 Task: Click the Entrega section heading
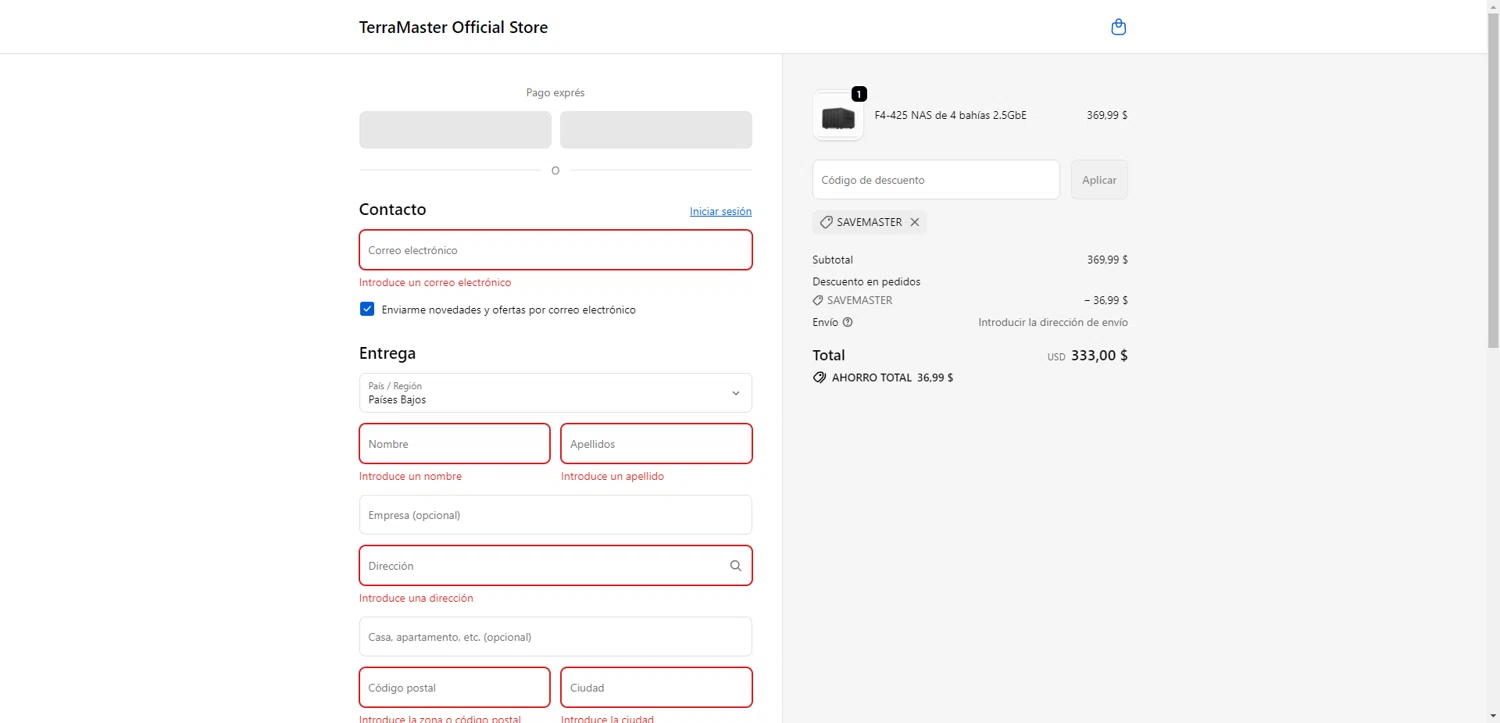point(387,353)
